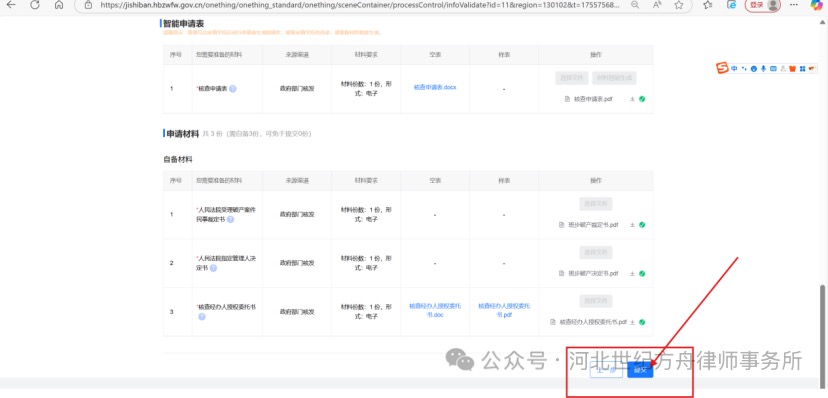Open the browser home page icon

click(59, 5)
